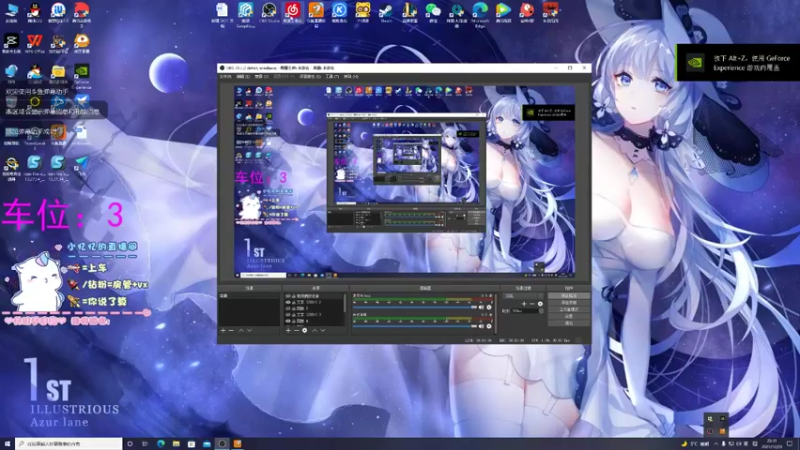This screenshot has width=800, height=450.
Task: Move the scene down in the Scenes panel
Action: point(249,330)
